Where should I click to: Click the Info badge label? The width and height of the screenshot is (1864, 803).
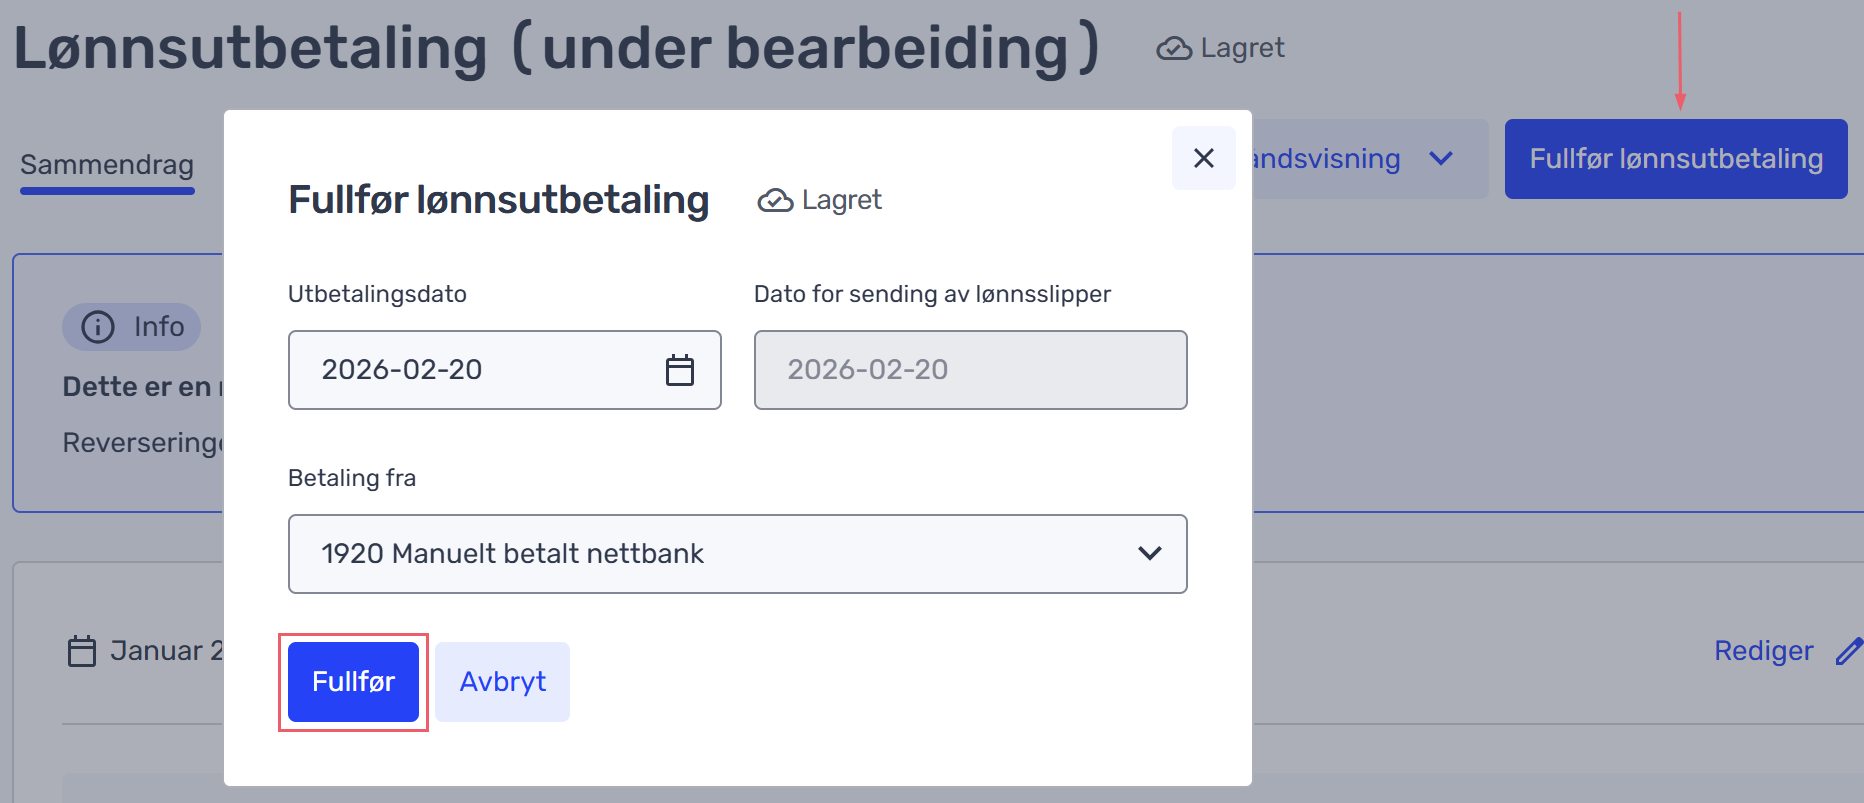159,327
